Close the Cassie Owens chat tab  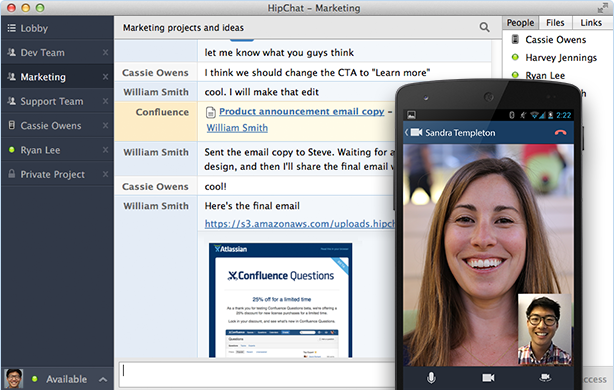[x=105, y=125]
